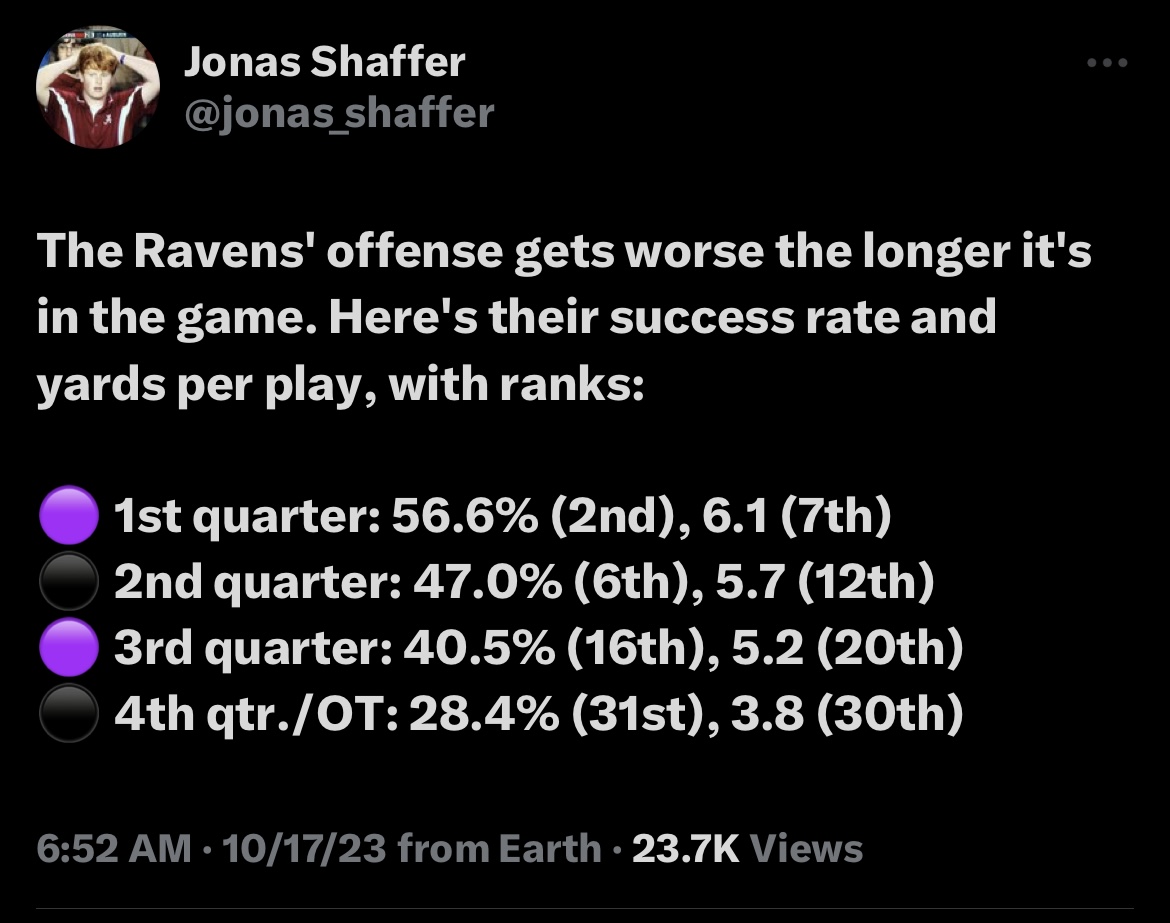Viewport: 1170px width, 923px height.
Task: Click the 3rd quarter stat line text
Action: click(538, 648)
